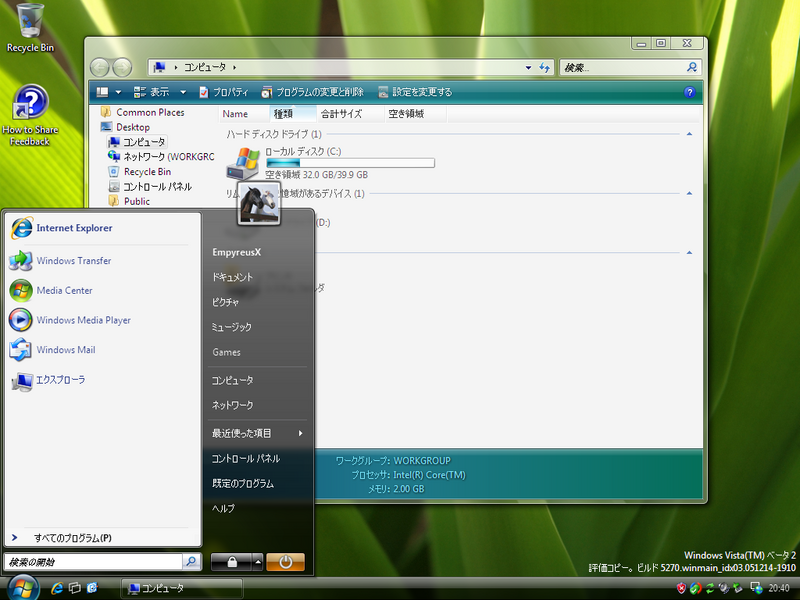This screenshot has height=600, width=800.
Task: Collapse the ハードディスクドライブ group
Action: (x=688, y=134)
